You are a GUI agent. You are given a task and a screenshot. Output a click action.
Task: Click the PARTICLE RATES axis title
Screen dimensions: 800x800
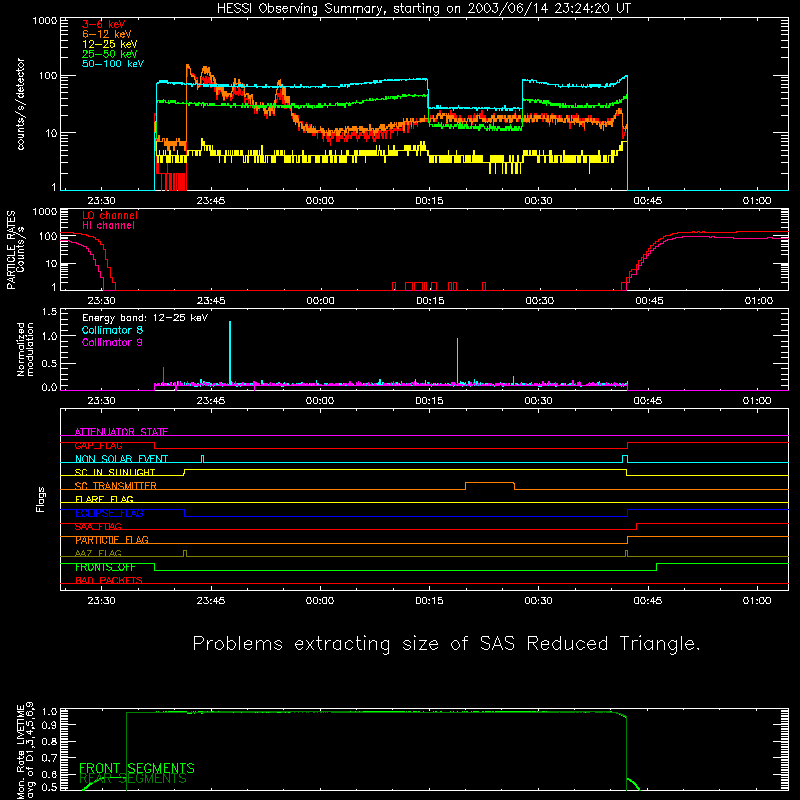tap(11, 250)
